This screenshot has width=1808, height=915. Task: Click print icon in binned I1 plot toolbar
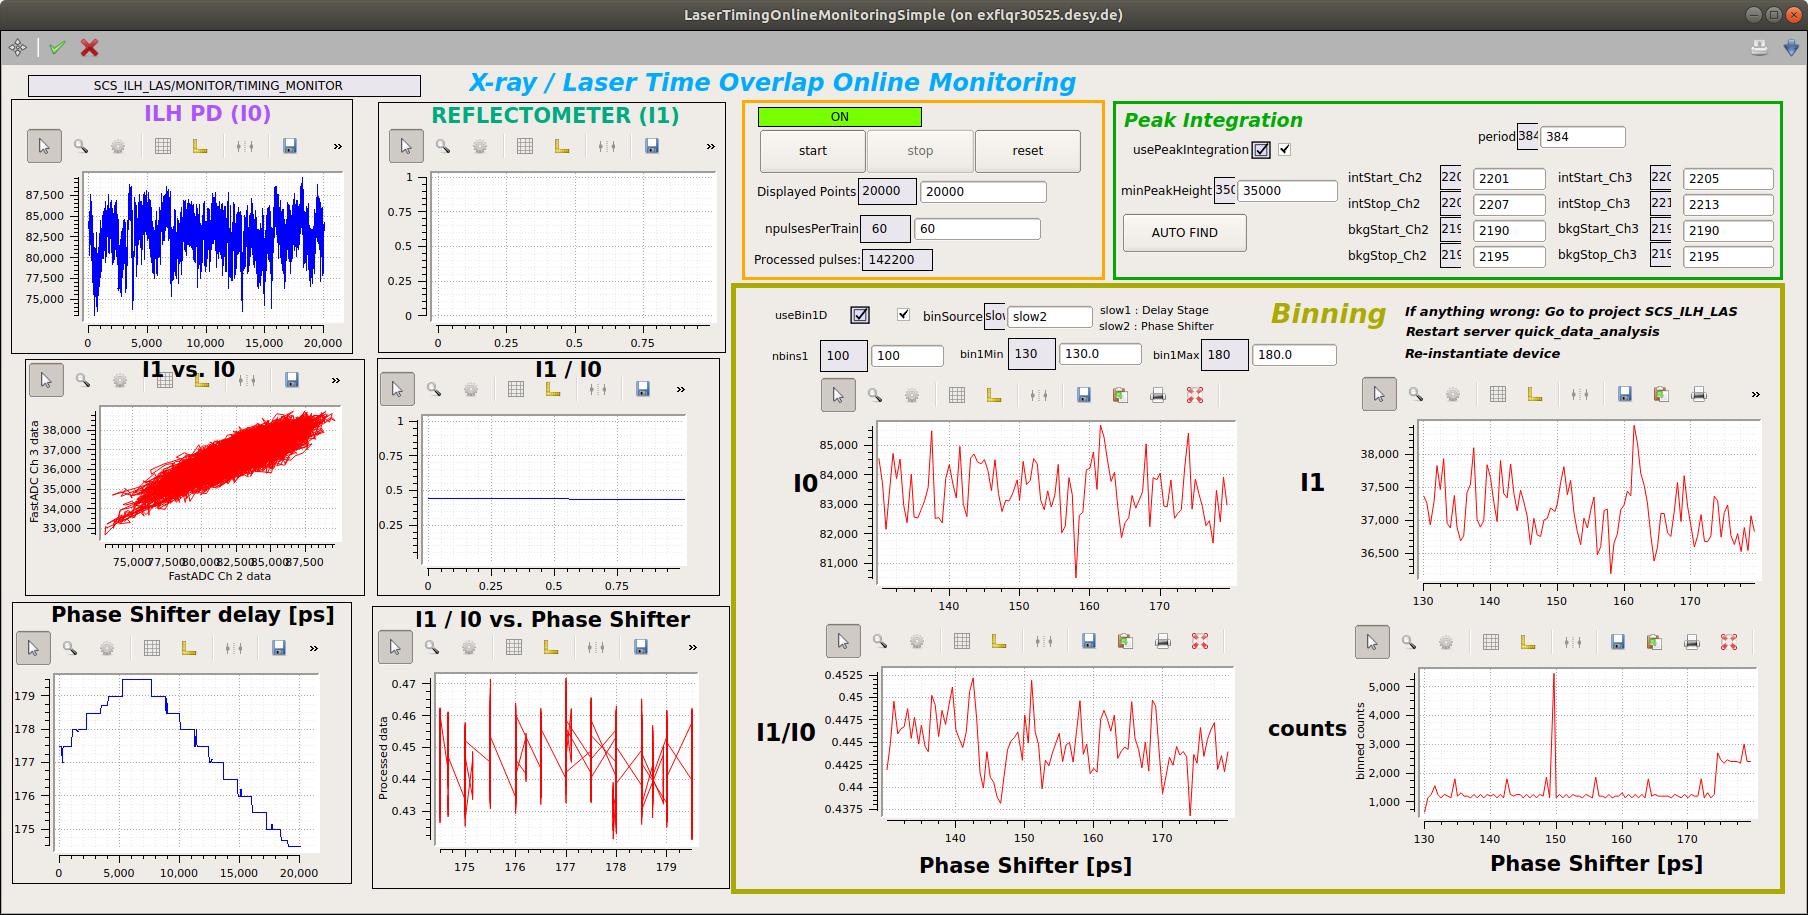point(1699,394)
